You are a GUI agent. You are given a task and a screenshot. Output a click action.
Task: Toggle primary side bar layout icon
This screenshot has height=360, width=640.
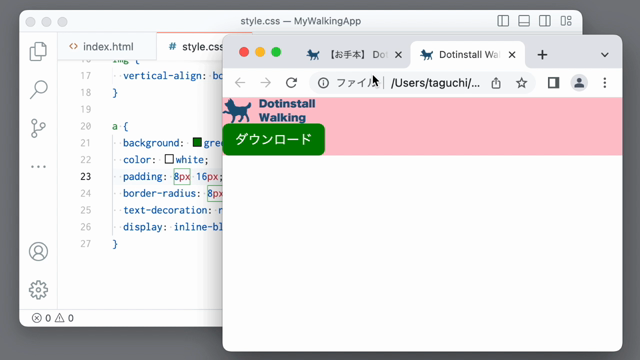pyautogui.click(x=503, y=21)
